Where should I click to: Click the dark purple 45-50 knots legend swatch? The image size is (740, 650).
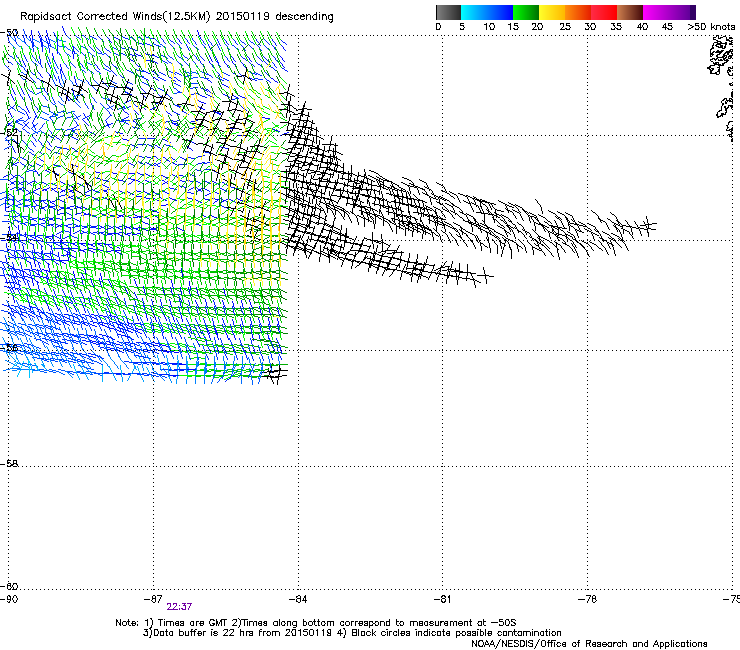coord(682,12)
